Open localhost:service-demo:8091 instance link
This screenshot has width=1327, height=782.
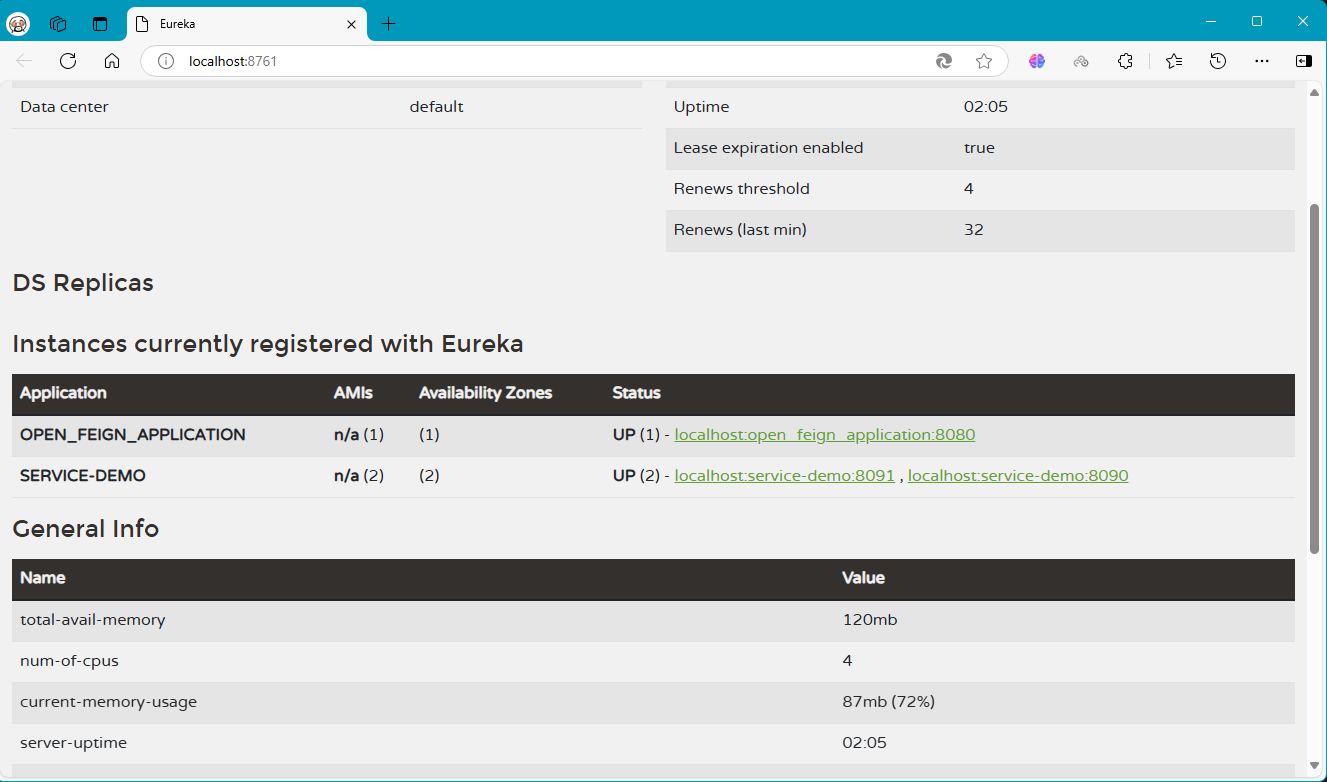(785, 476)
